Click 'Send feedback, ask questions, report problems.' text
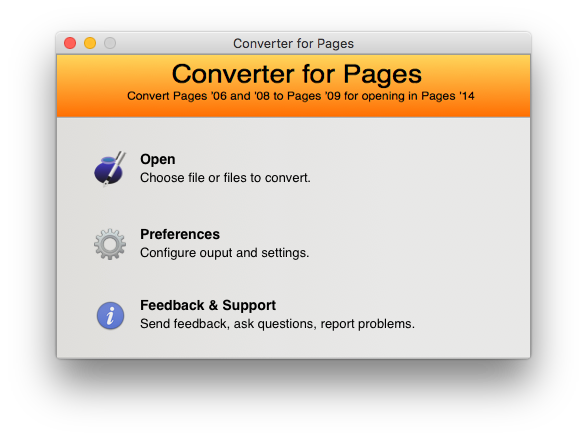This screenshot has height=439, width=587. 277,324
